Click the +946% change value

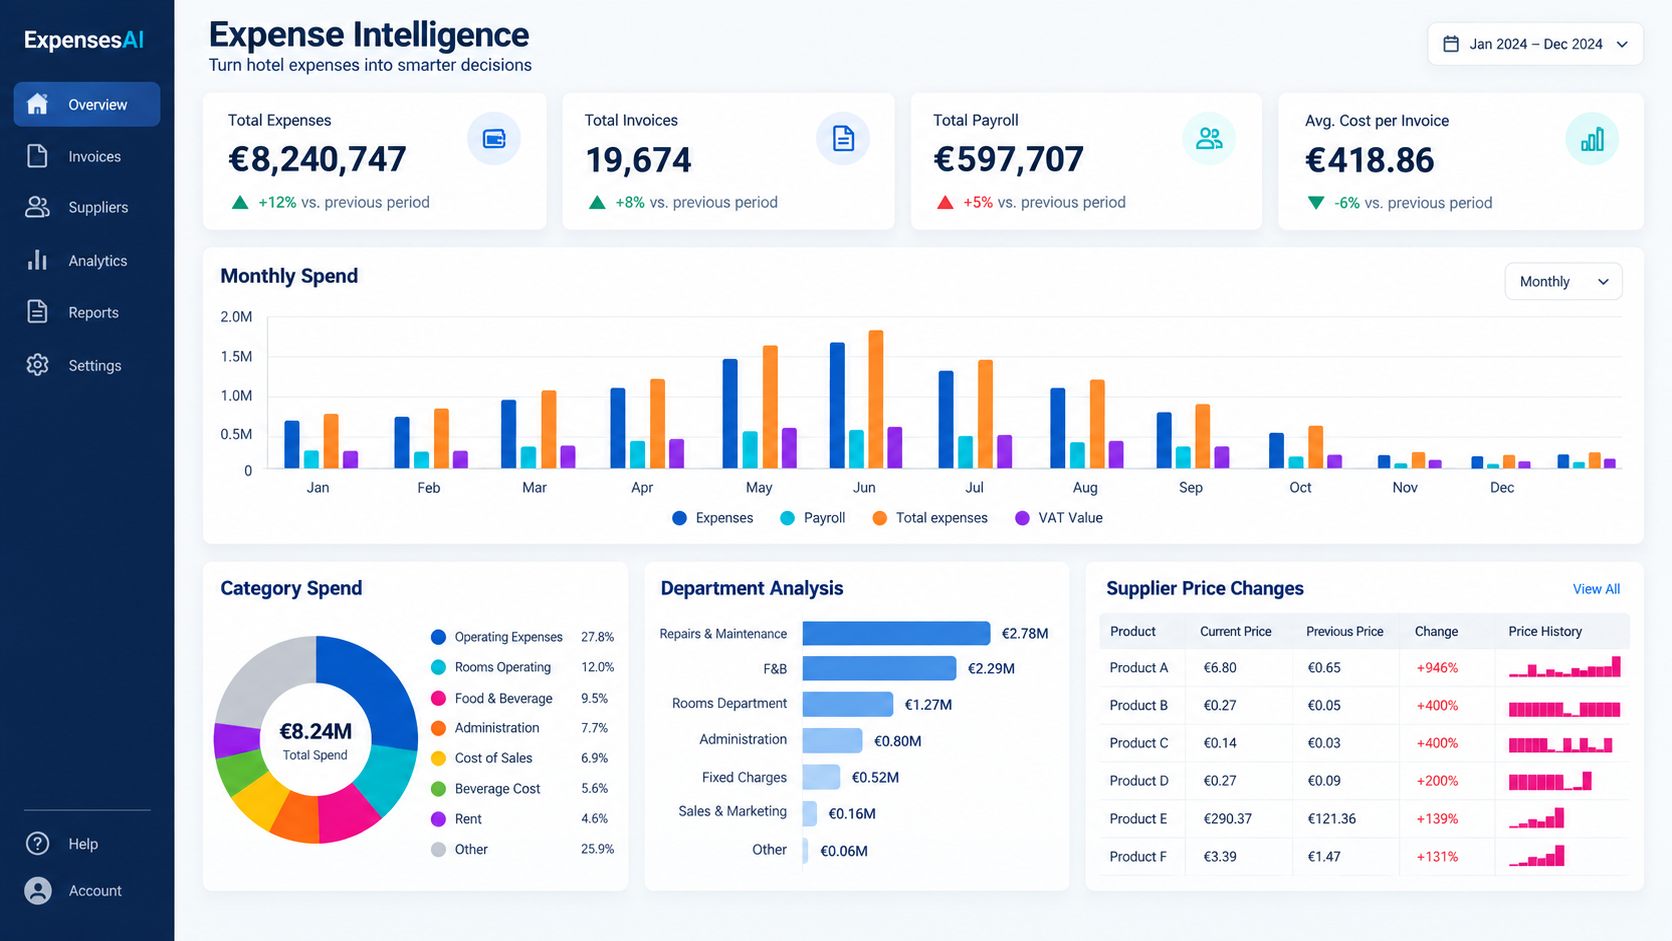[x=1437, y=668]
